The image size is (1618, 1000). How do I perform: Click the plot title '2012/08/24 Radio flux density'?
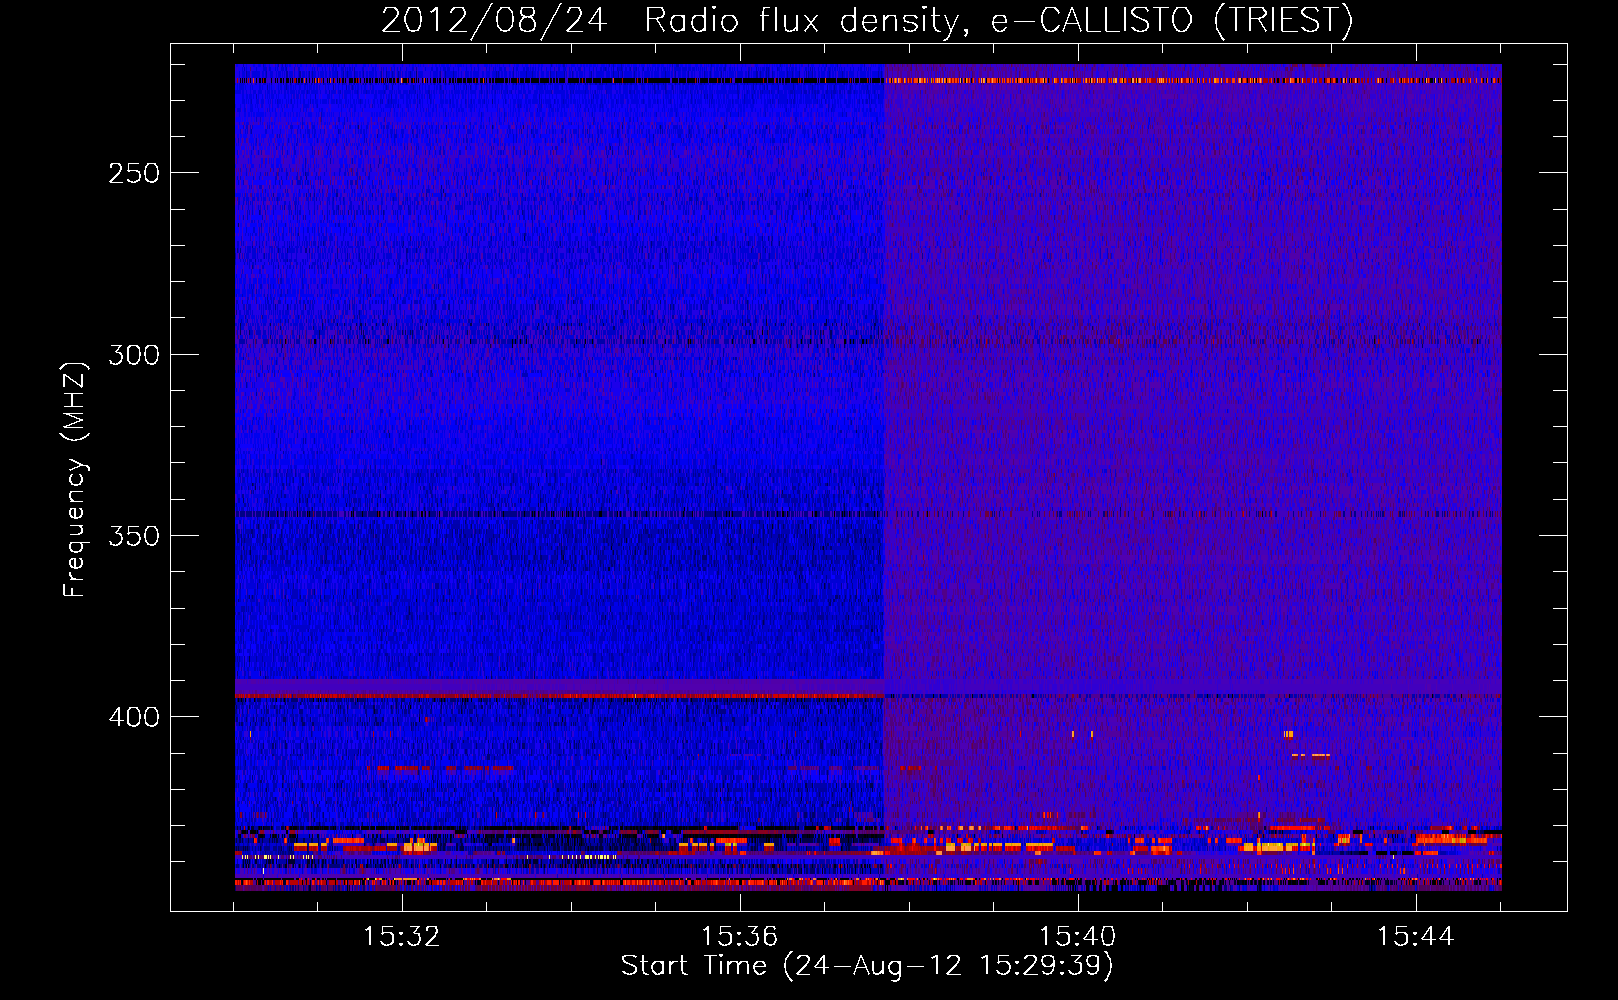coord(671,21)
